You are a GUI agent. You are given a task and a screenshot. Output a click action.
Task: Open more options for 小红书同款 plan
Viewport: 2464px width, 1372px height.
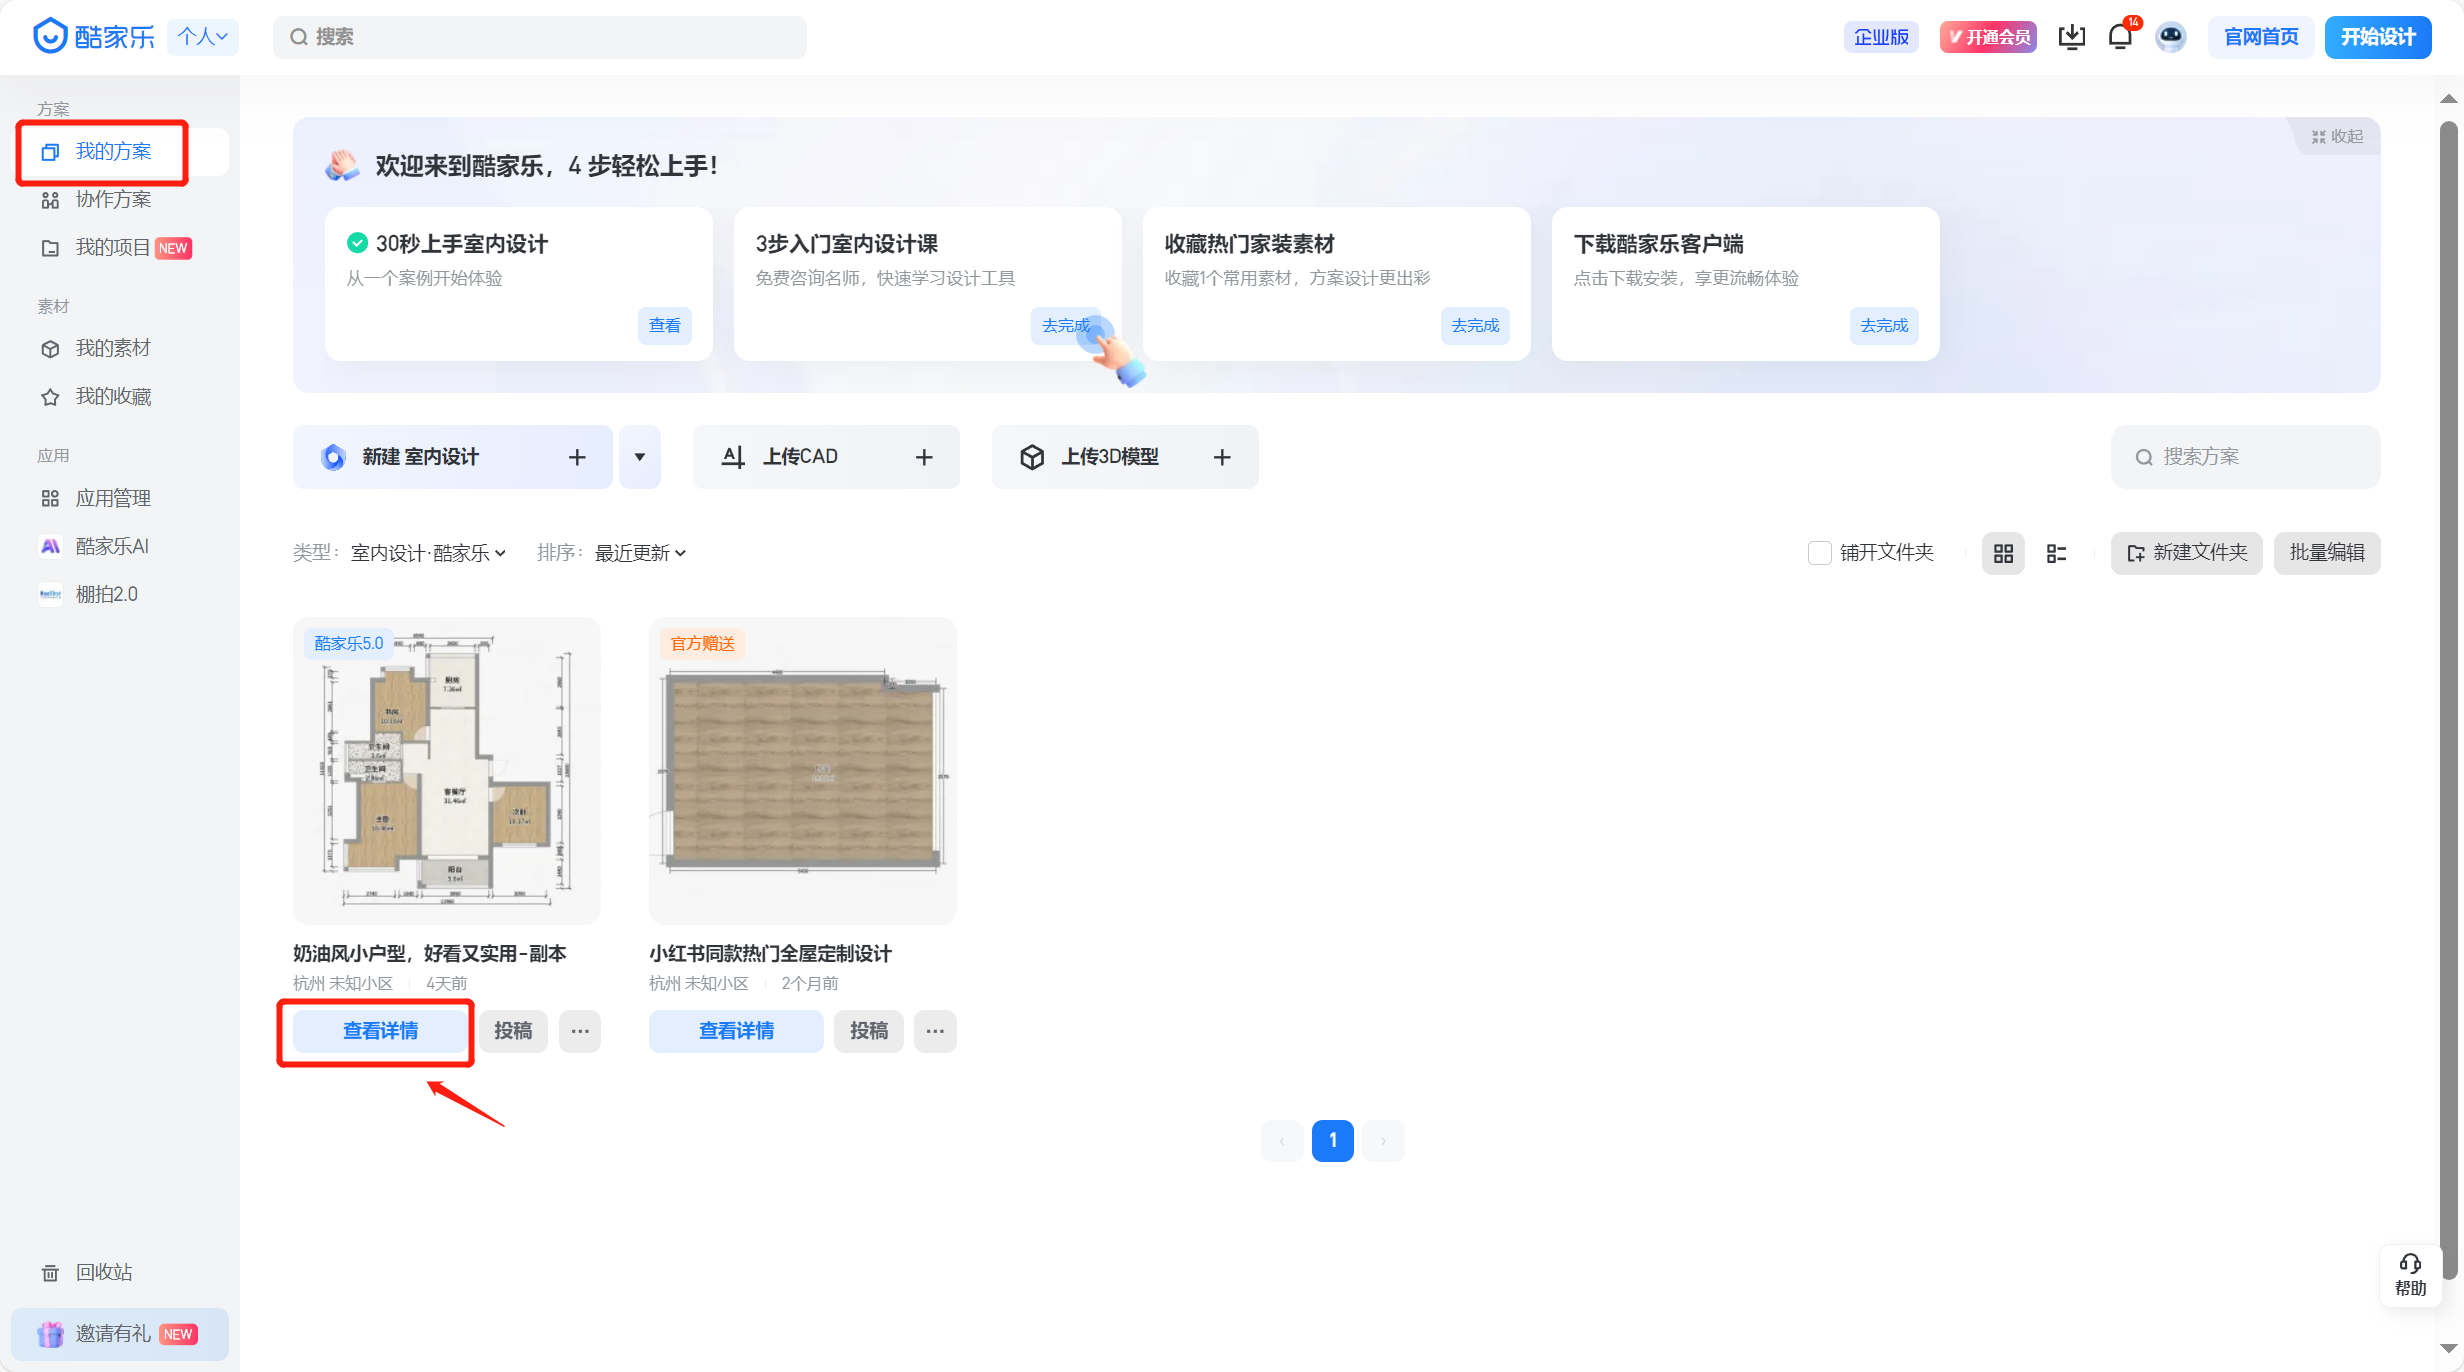tap(935, 1031)
